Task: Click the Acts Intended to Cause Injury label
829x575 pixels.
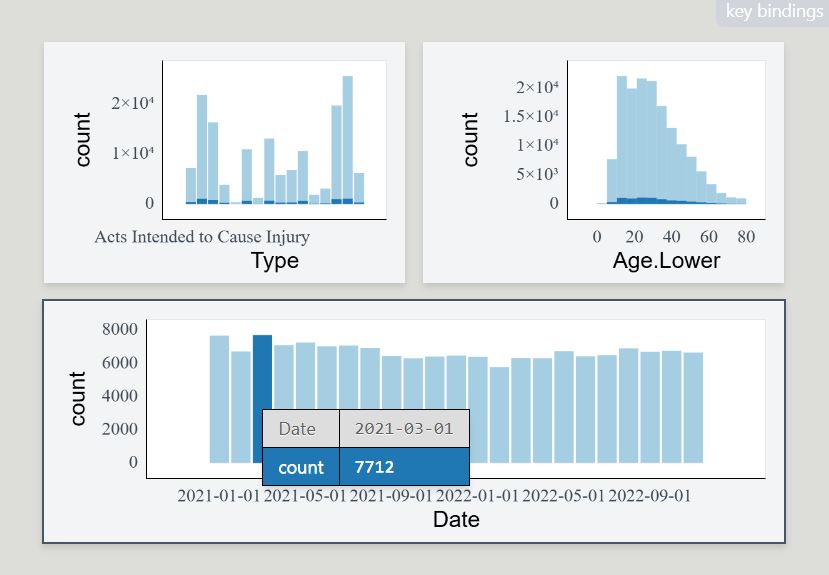Action: [x=202, y=237]
